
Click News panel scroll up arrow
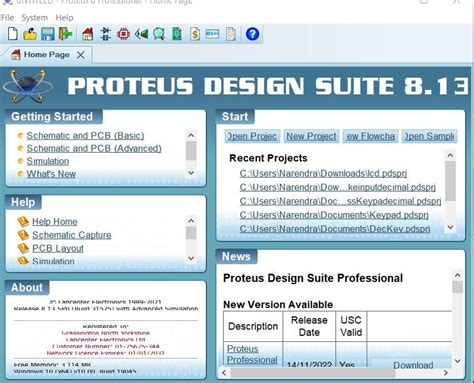[457, 275]
